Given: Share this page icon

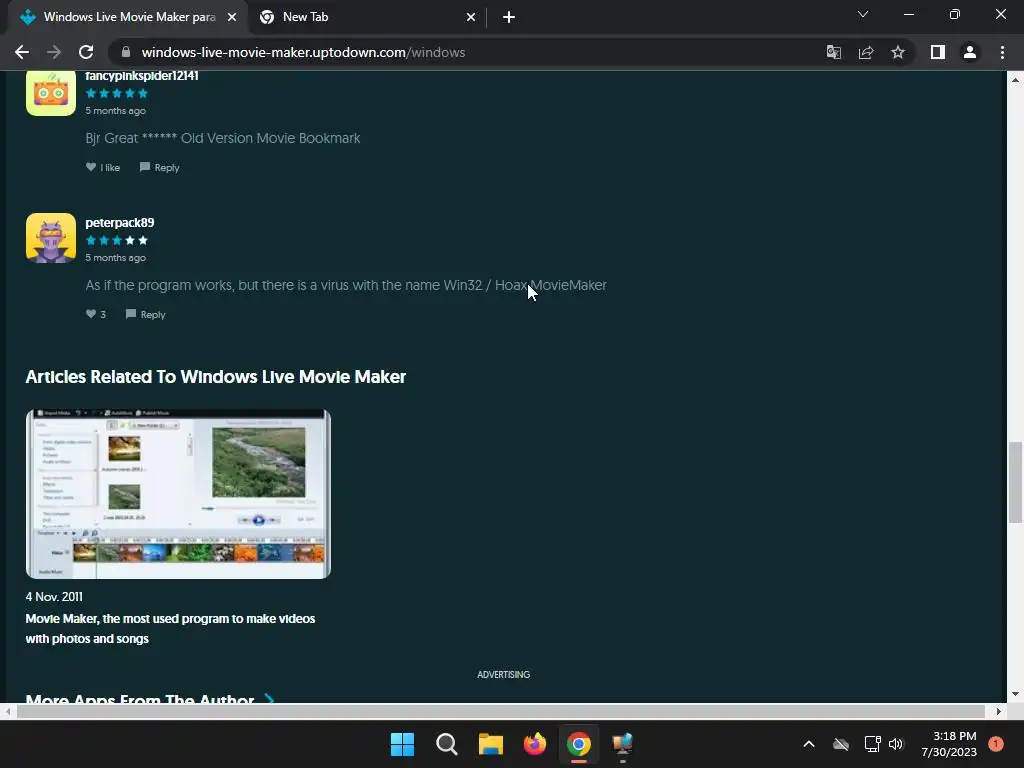Looking at the screenshot, I should pyautogui.click(x=866, y=52).
